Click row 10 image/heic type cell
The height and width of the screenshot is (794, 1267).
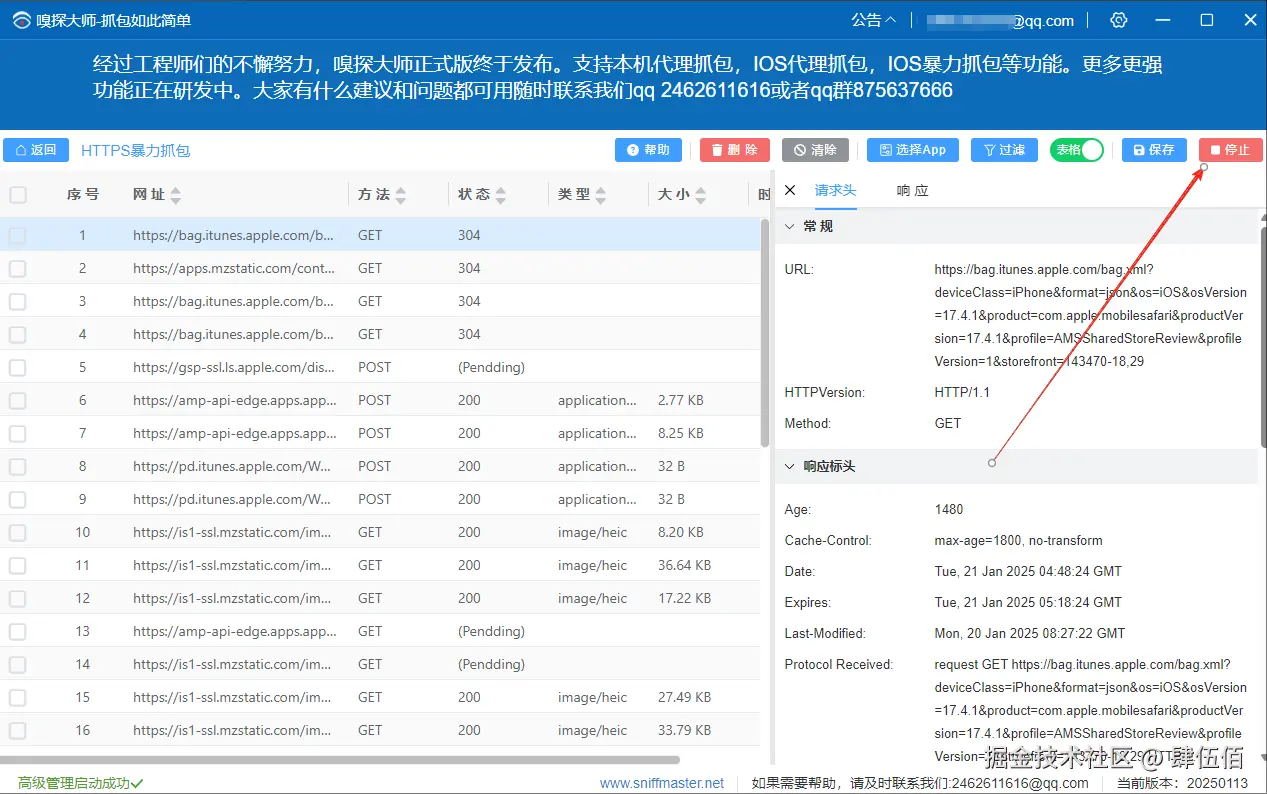(593, 532)
